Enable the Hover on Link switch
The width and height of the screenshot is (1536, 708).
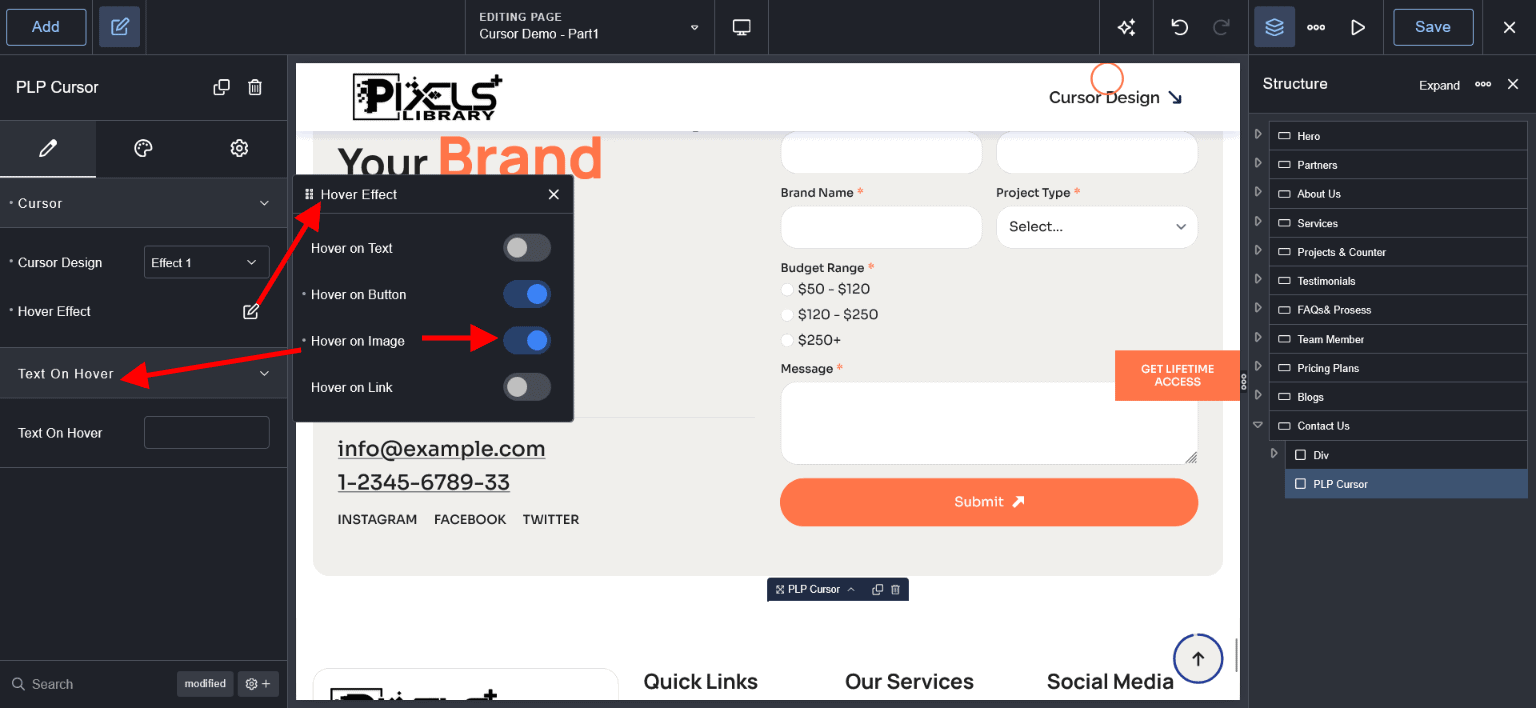pyautogui.click(x=526, y=387)
